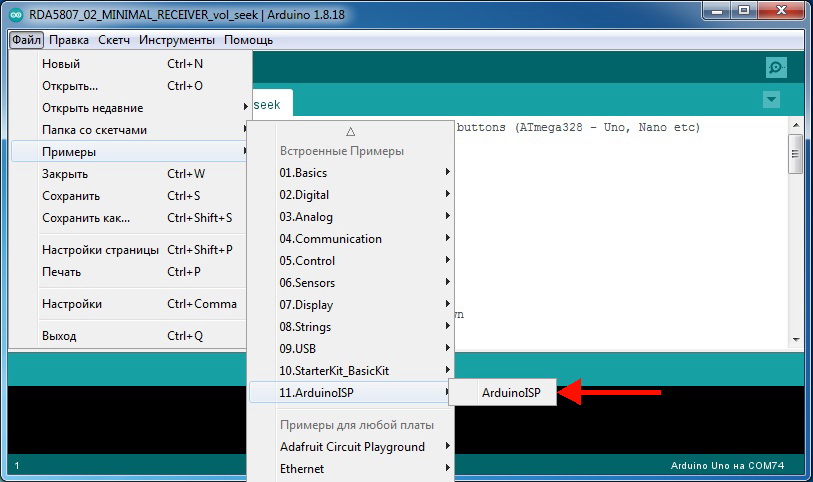
Task: Choose Открыть... menu entry
Action: click(129, 86)
